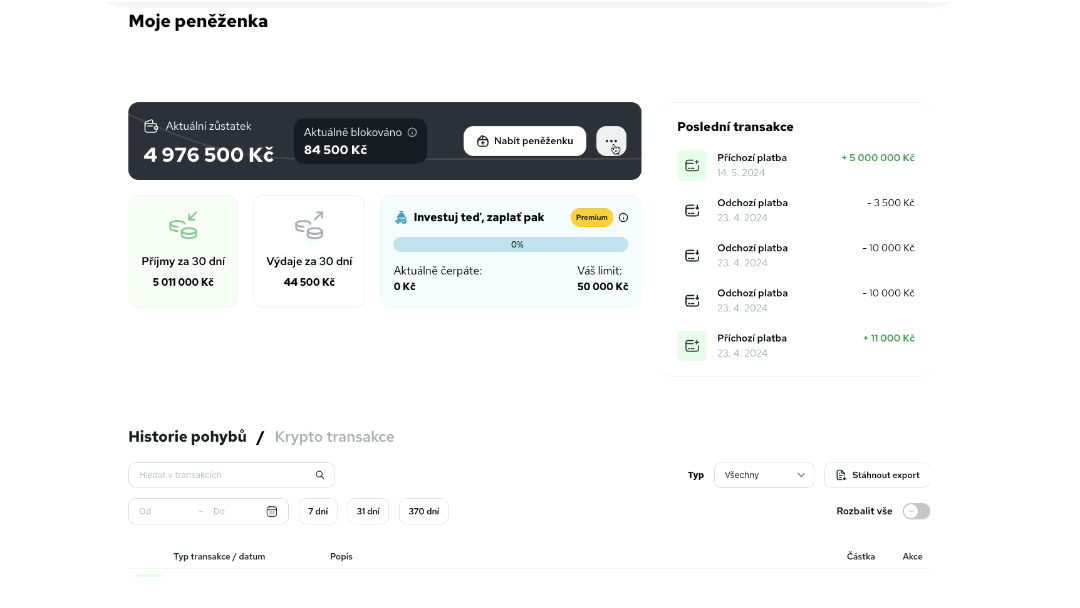Filter by 7 dní
The image size is (1080, 608).
(x=318, y=512)
